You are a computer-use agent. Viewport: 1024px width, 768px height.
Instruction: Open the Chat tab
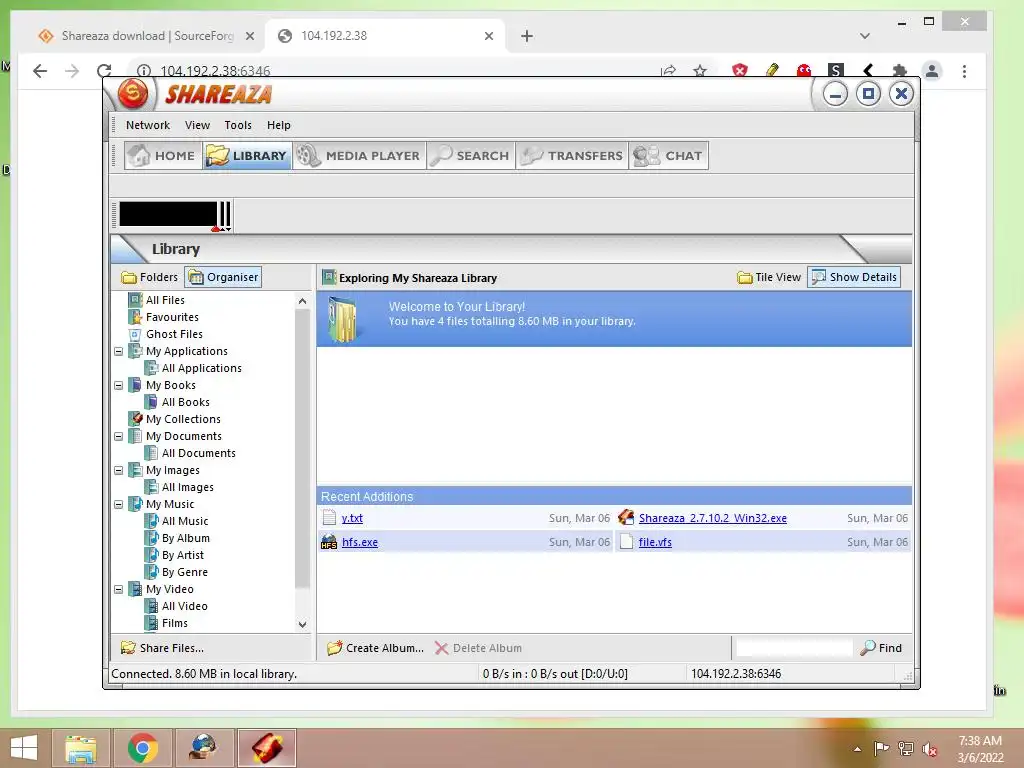click(x=669, y=156)
